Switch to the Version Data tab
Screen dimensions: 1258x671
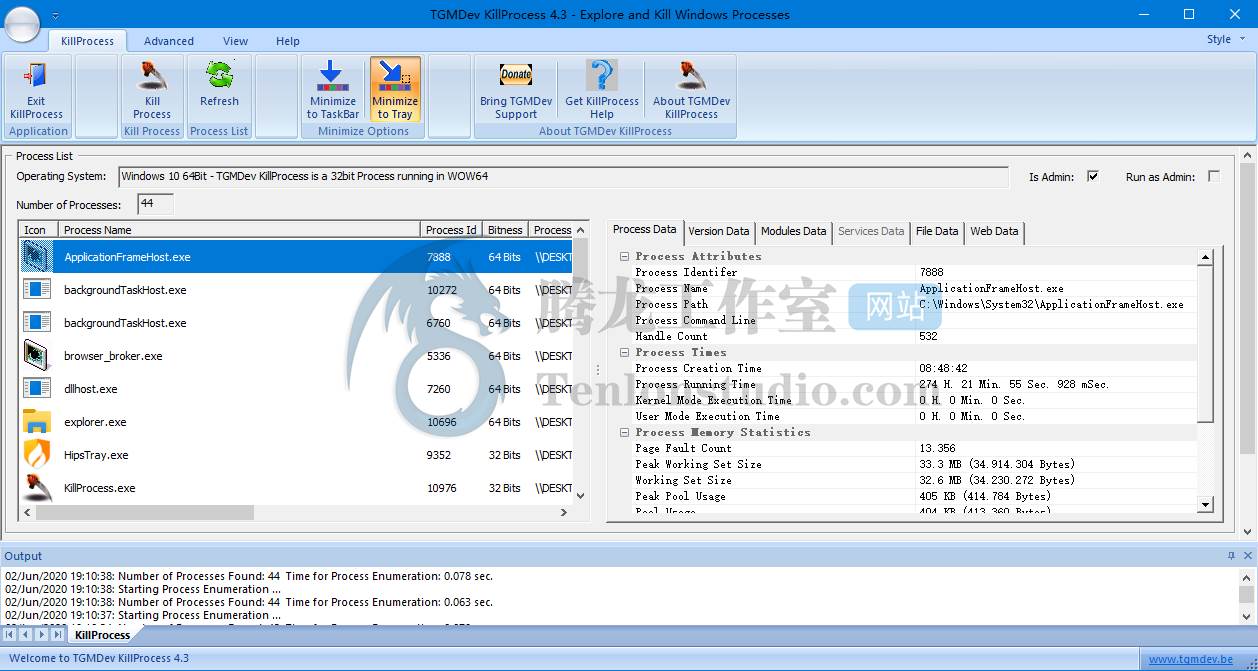tap(718, 231)
